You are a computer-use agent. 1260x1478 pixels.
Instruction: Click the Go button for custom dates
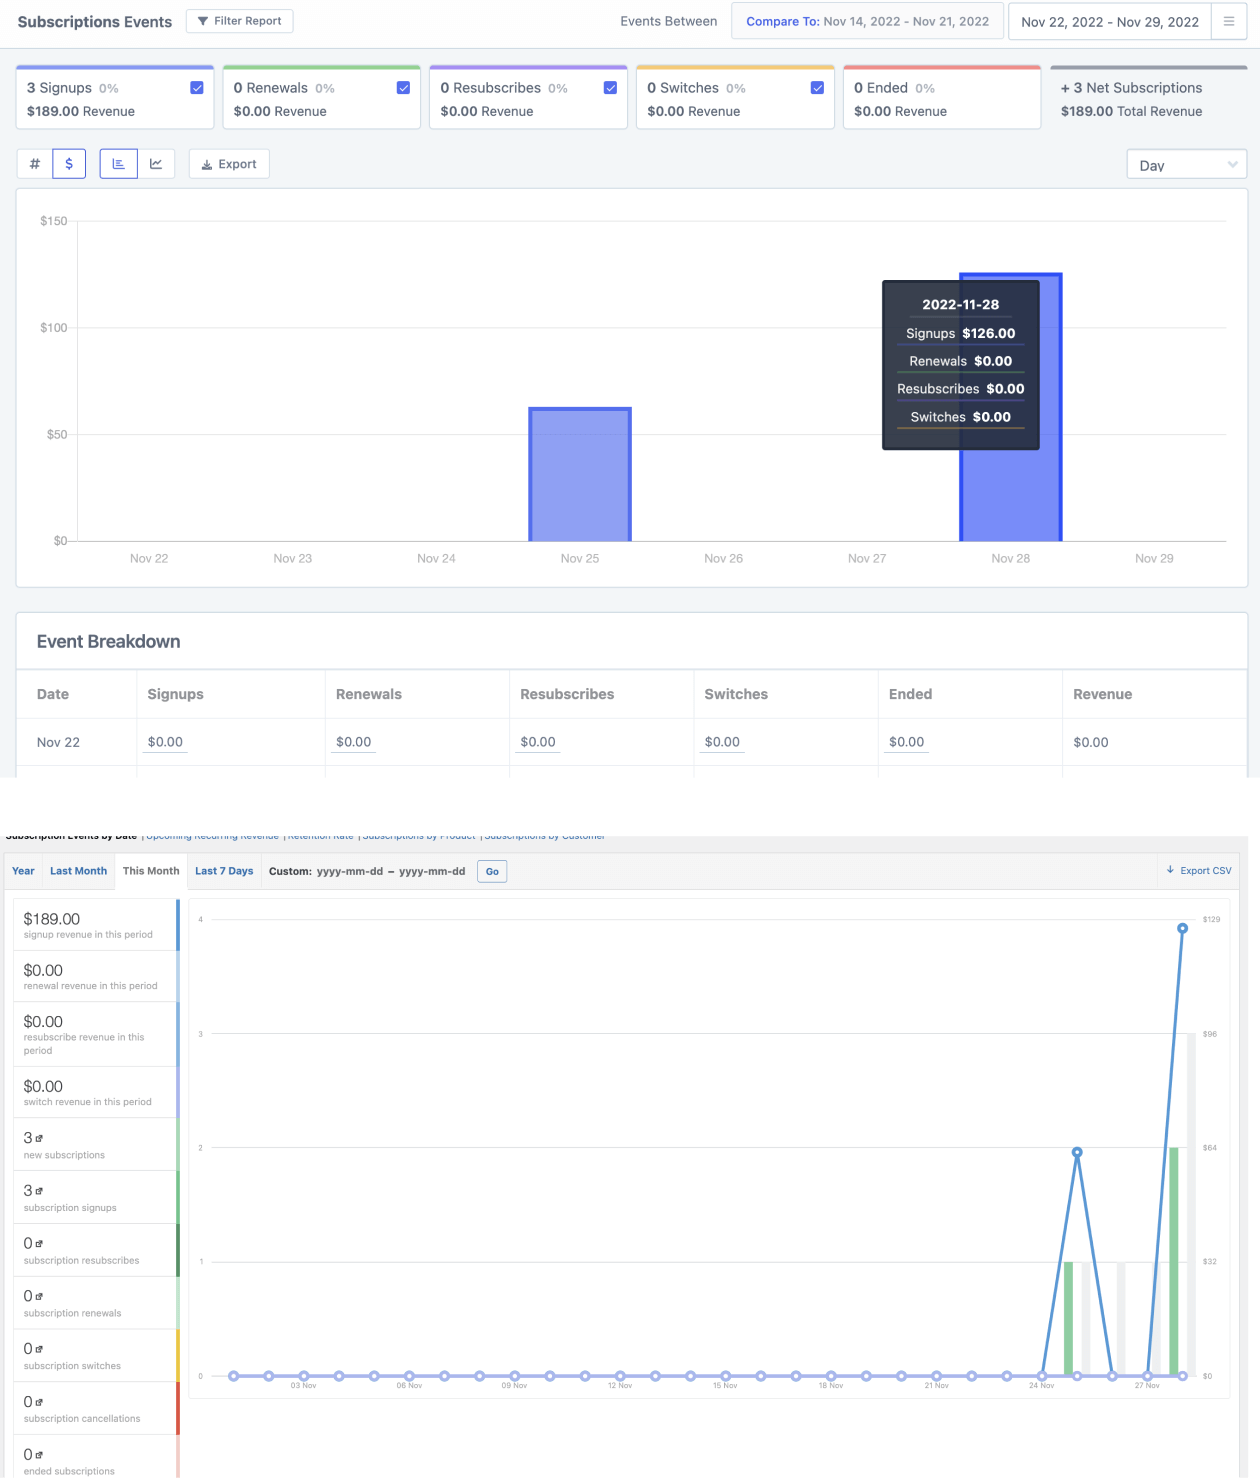point(491,871)
